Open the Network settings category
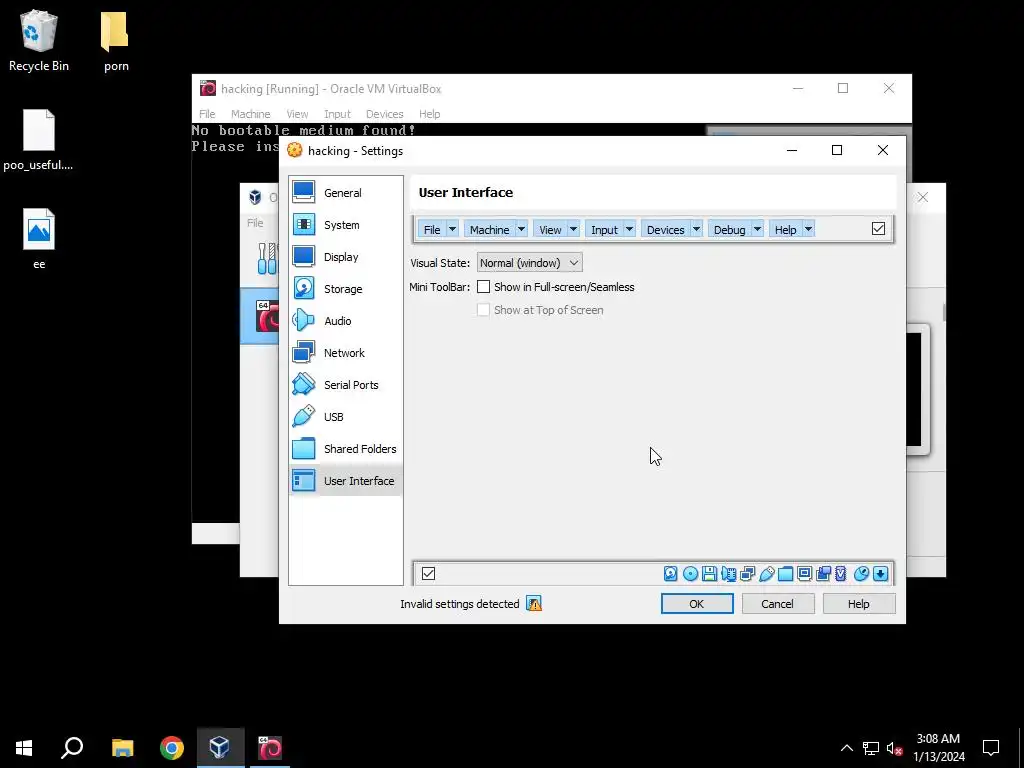 point(345,353)
